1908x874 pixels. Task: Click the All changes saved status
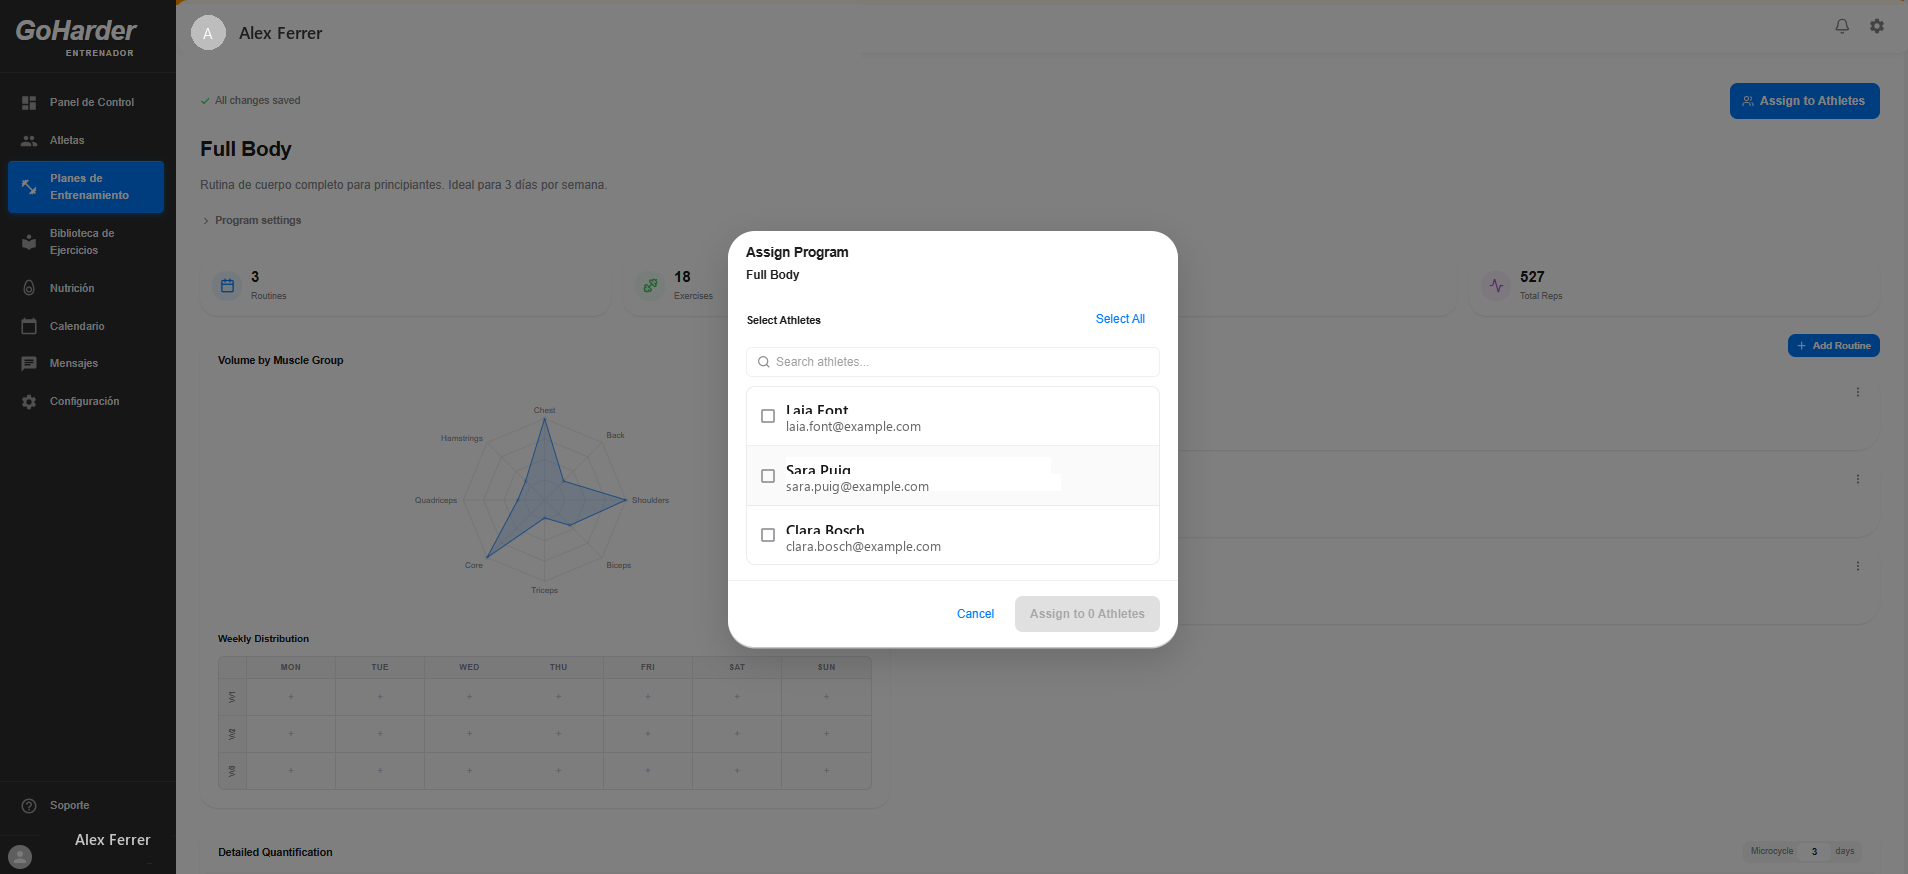point(250,100)
